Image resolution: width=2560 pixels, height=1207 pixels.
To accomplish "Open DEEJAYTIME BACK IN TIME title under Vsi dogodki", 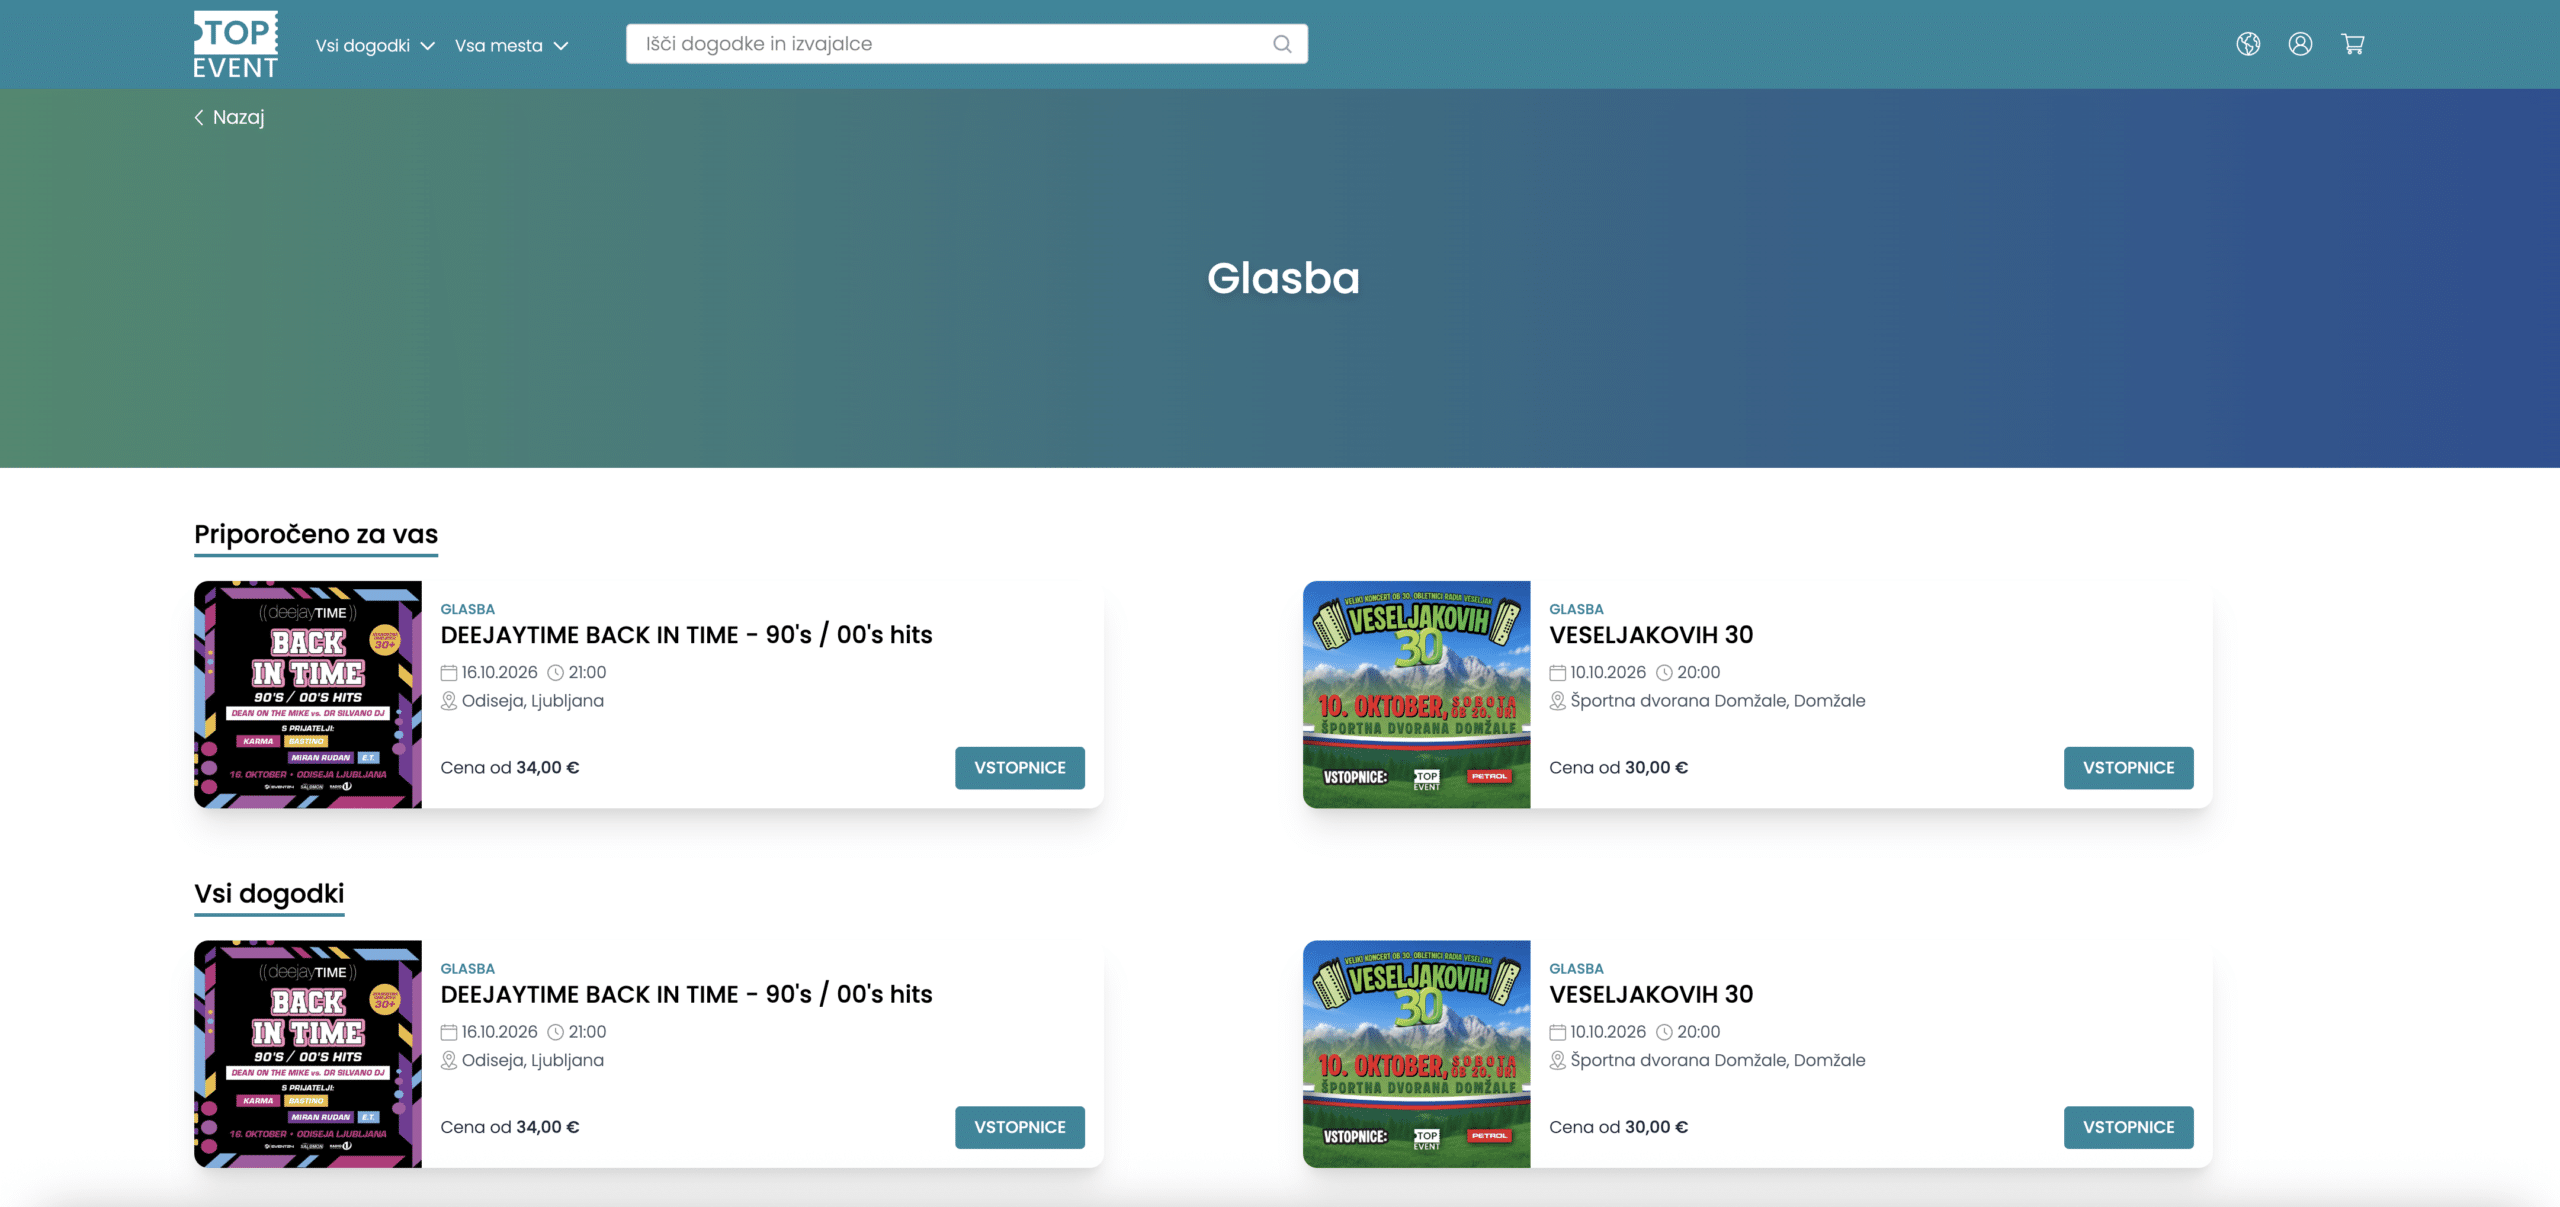I will 686,994.
